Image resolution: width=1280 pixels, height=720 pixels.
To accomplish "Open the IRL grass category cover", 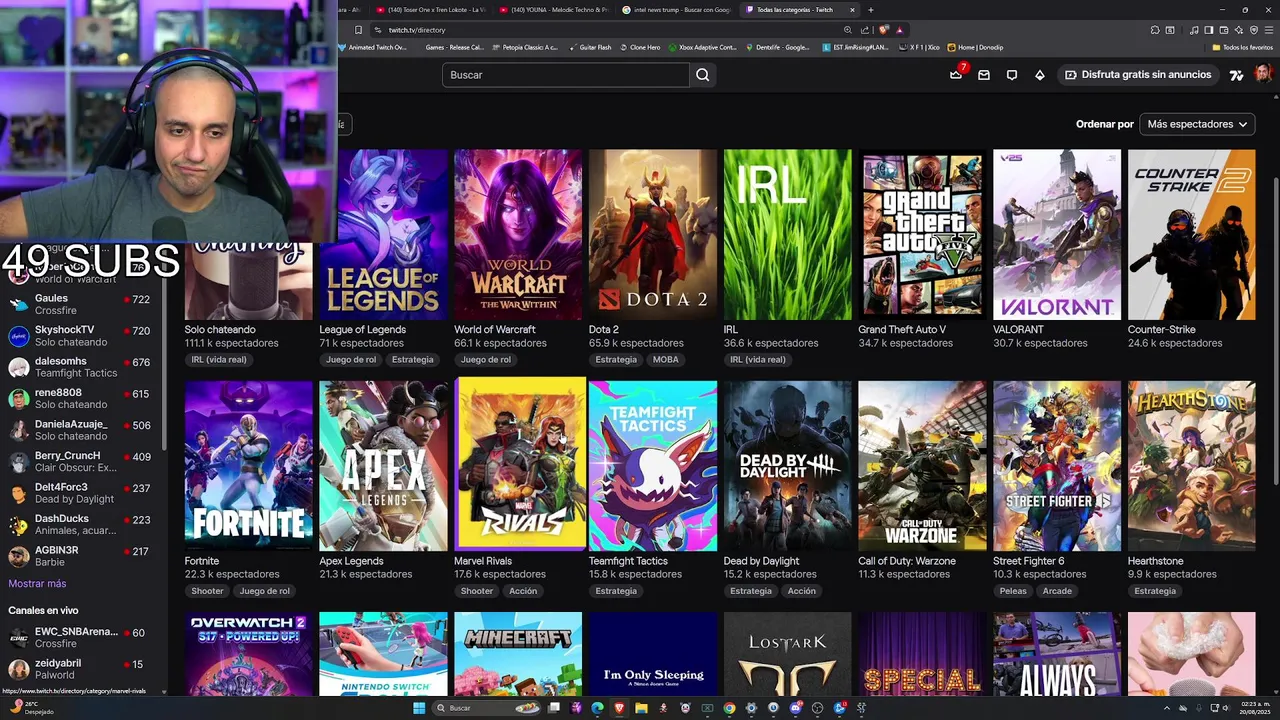I will 788,235.
